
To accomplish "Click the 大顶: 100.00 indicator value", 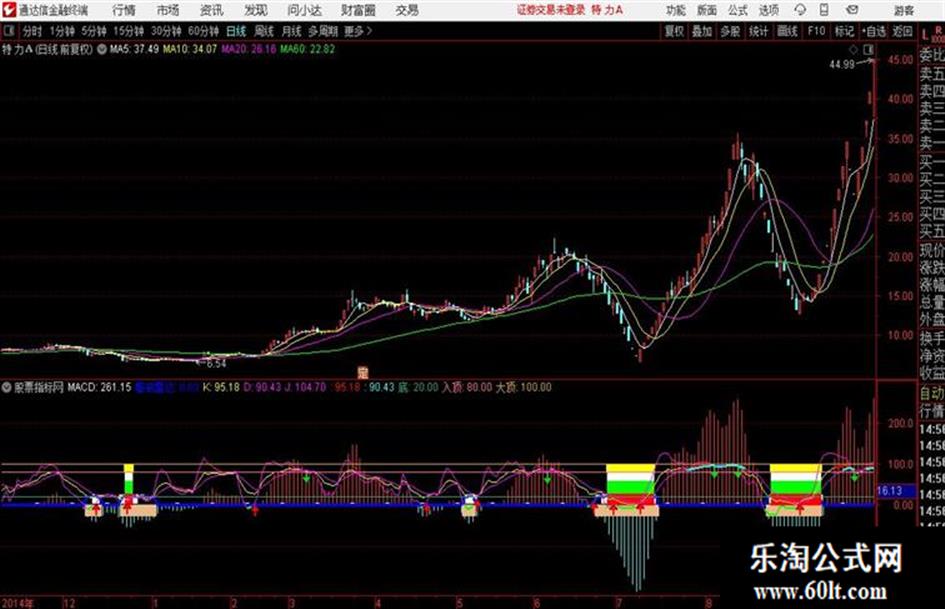I will (523, 388).
